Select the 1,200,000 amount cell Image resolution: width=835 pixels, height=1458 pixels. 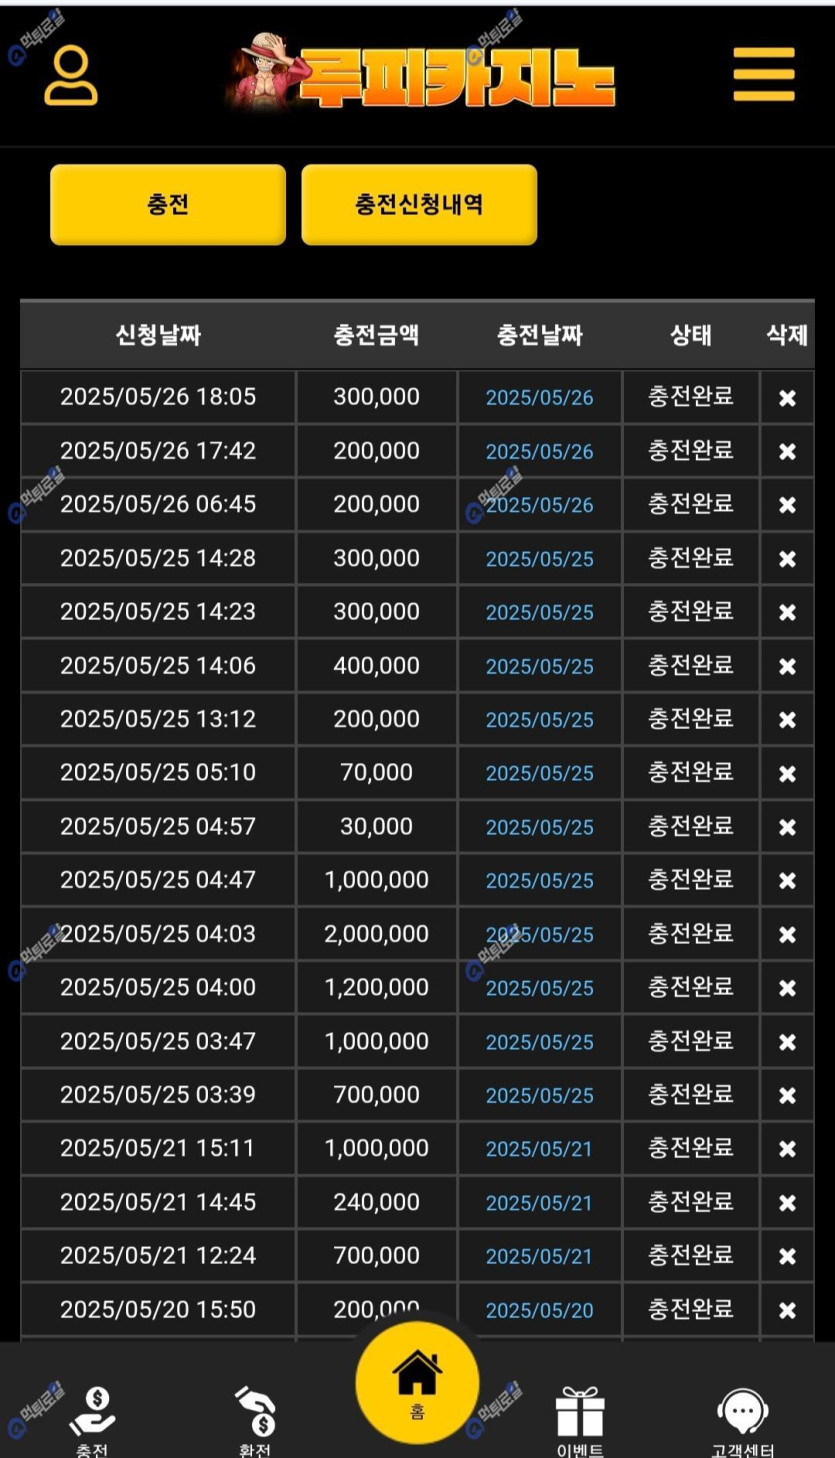click(376, 988)
